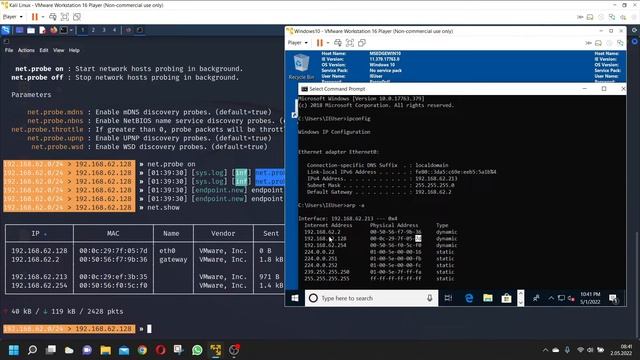This screenshot has width=640, height=360.
Task: Expand power options arrow in Windows10 VMware toolbar
Action: pos(328,43)
